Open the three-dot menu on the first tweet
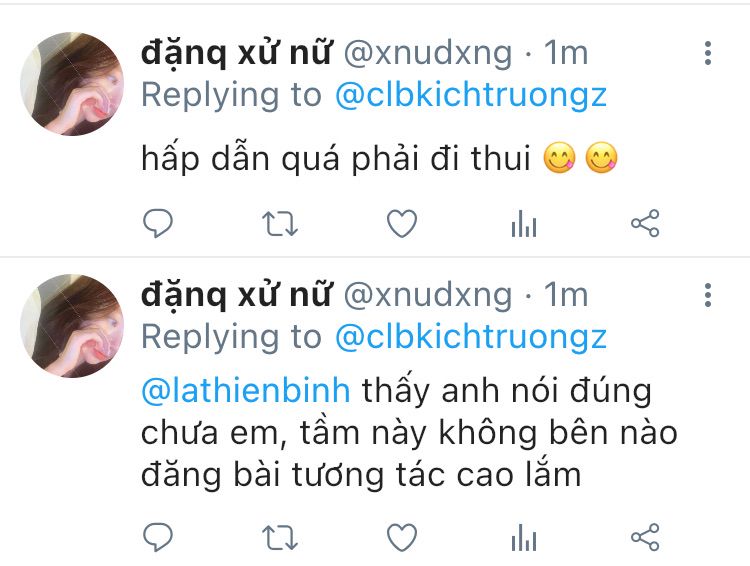The height and width of the screenshot is (566, 750). pos(708,53)
